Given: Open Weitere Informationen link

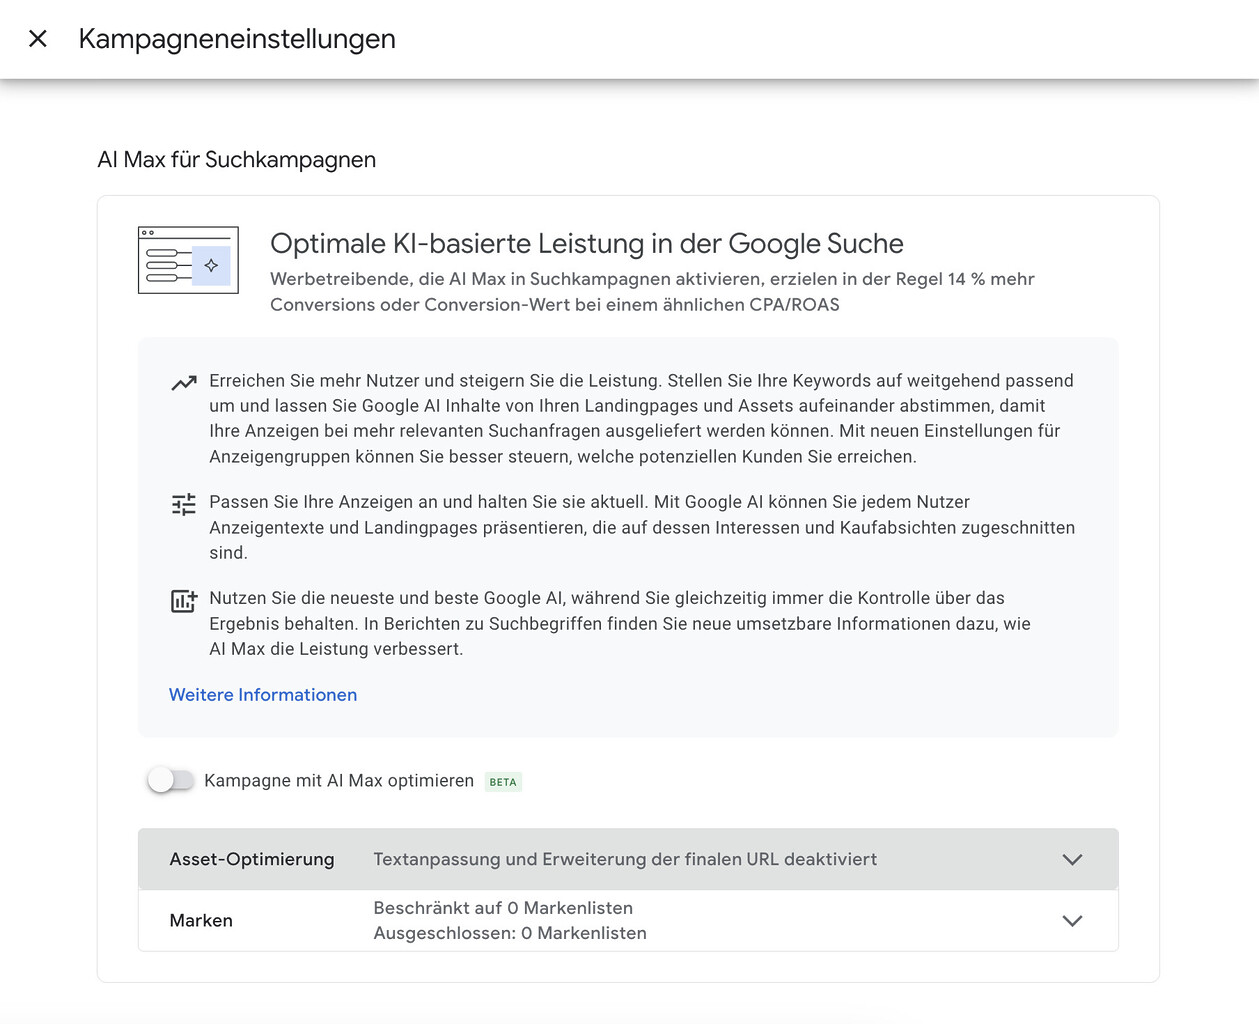Looking at the screenshot, I should coord(263,694).
